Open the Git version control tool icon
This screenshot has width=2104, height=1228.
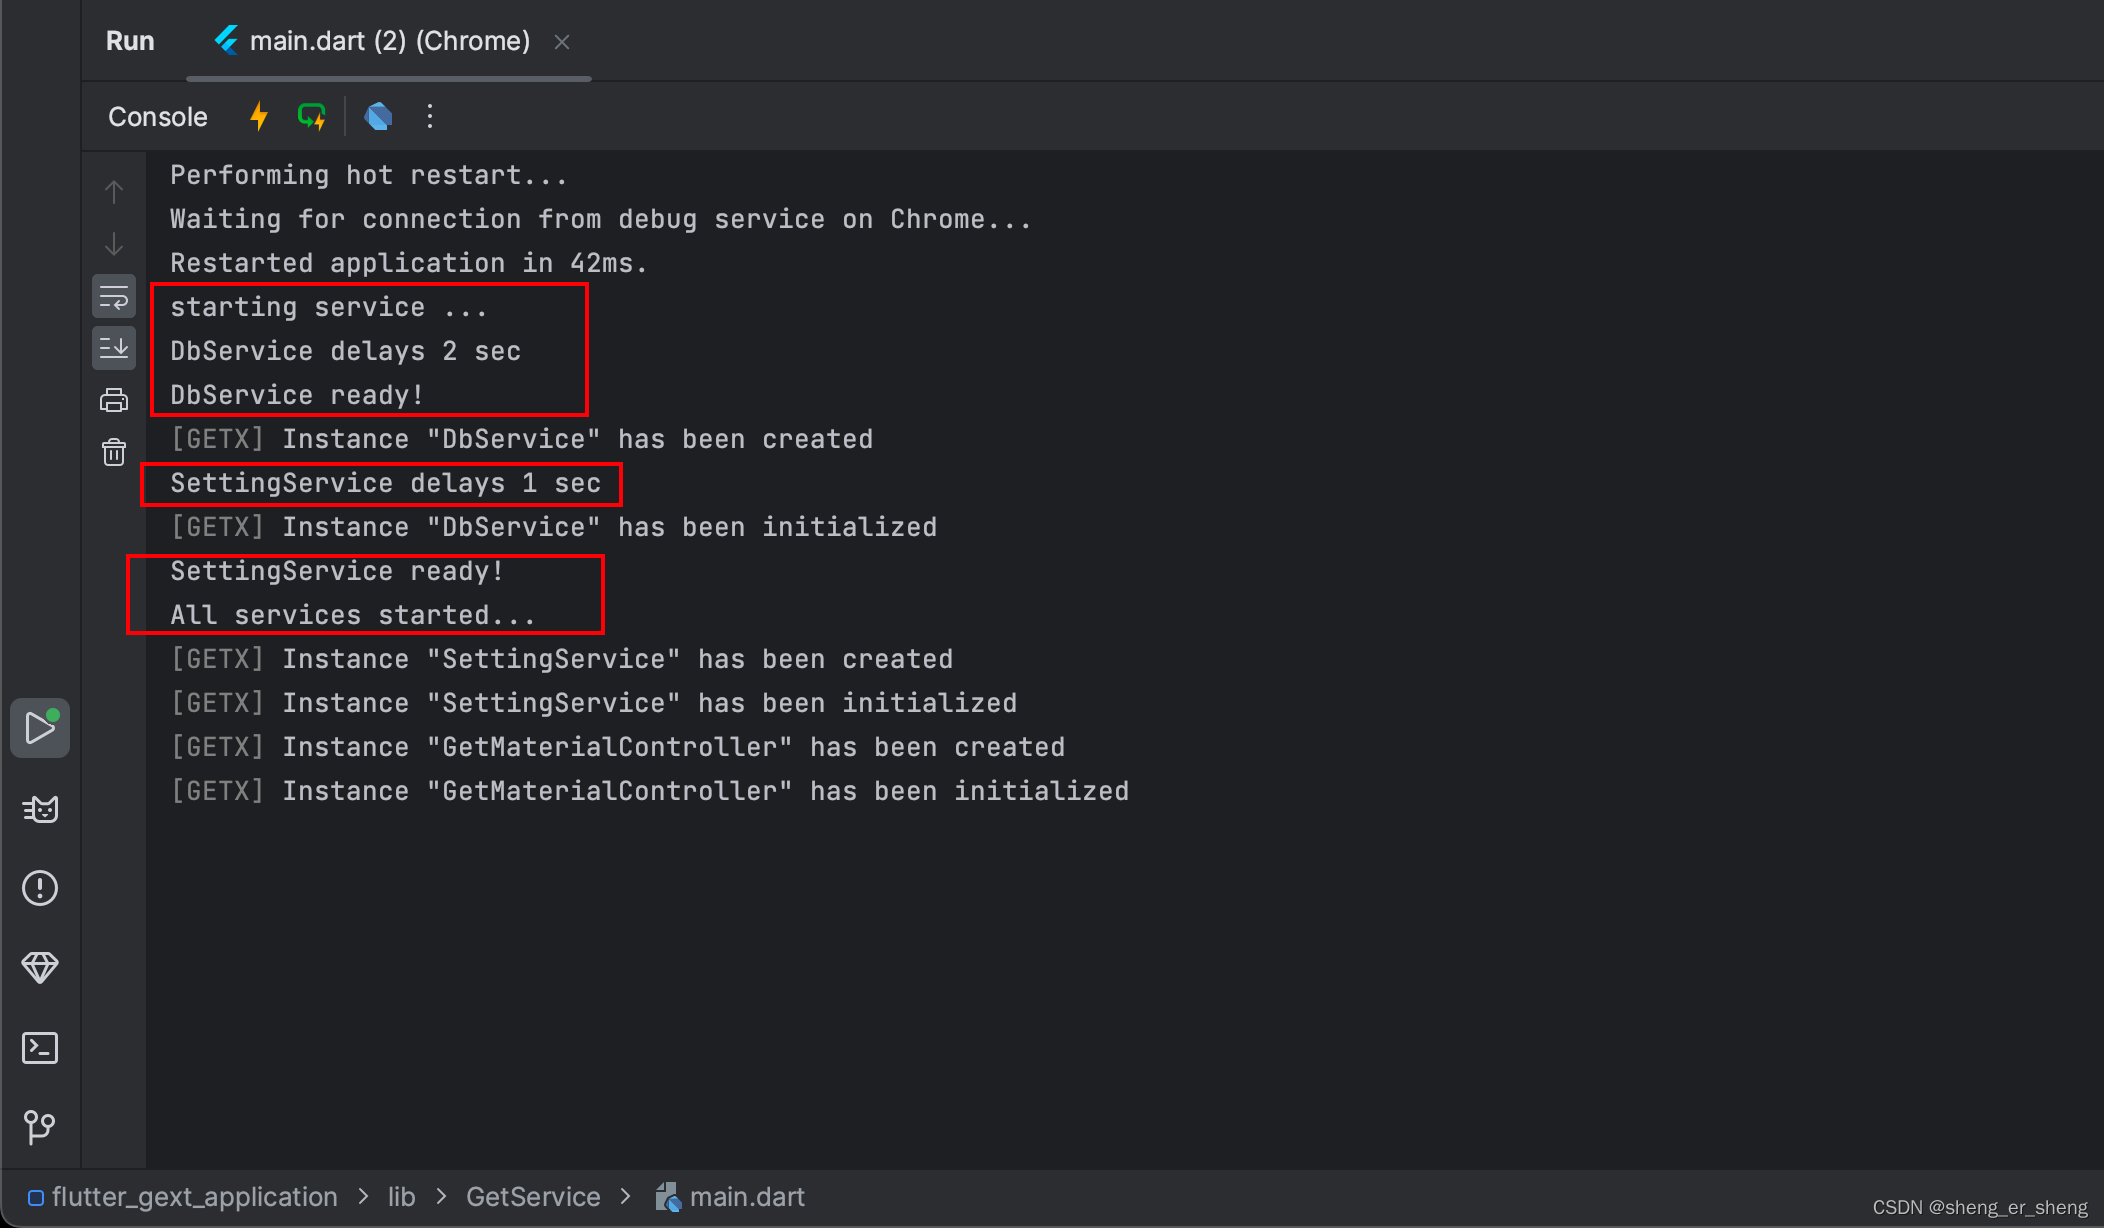[40, 1127]
